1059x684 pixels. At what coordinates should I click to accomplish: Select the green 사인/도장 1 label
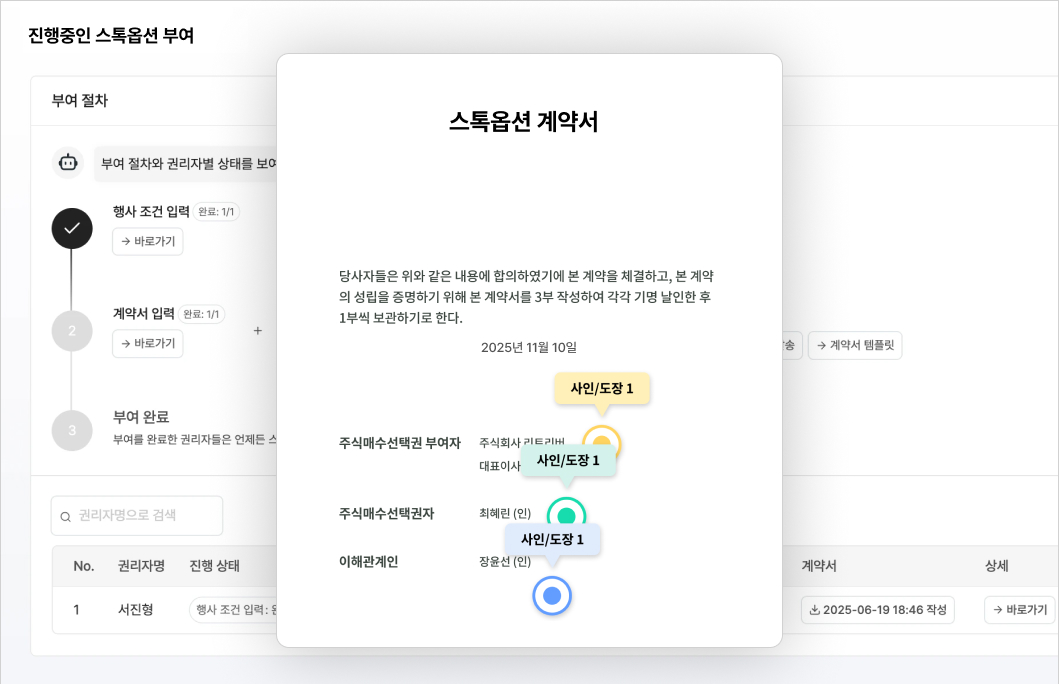[x=567, y=460]
